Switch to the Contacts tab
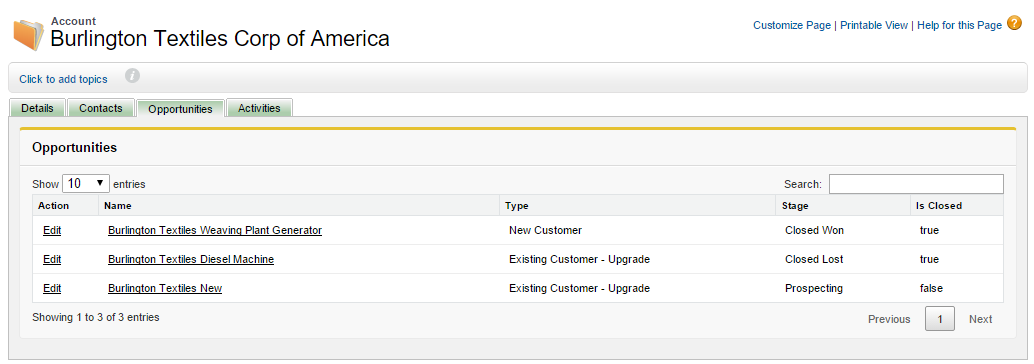This screenshot has height=364, width=1034. click(x=101, y=108)
